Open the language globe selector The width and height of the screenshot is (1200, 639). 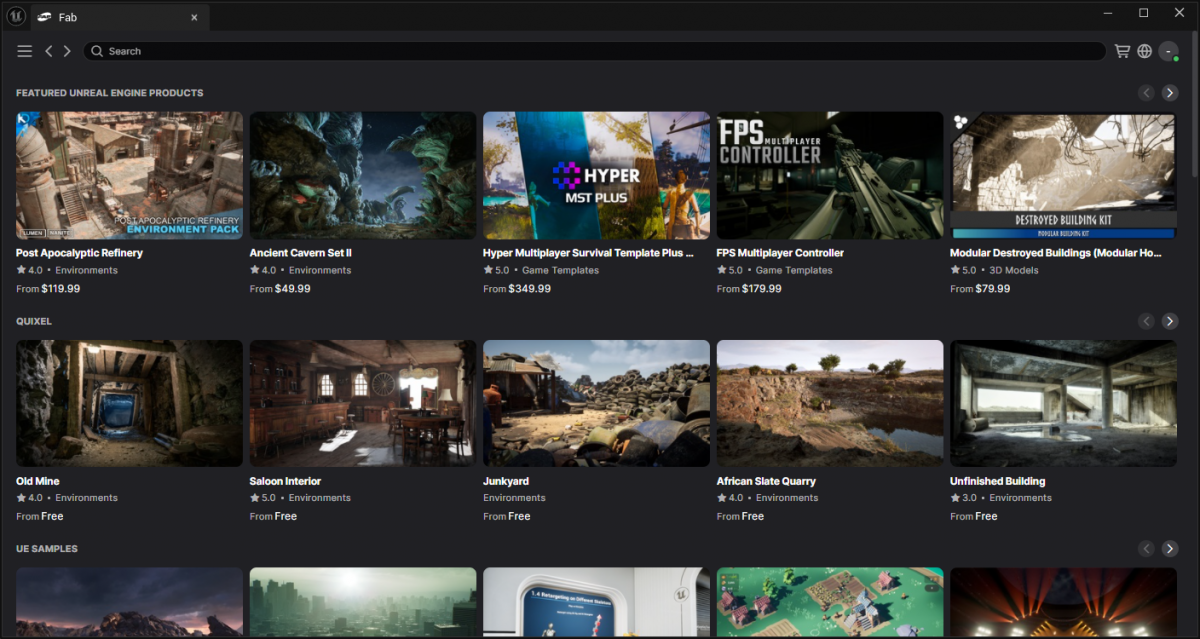click(x=1145, y=51)
